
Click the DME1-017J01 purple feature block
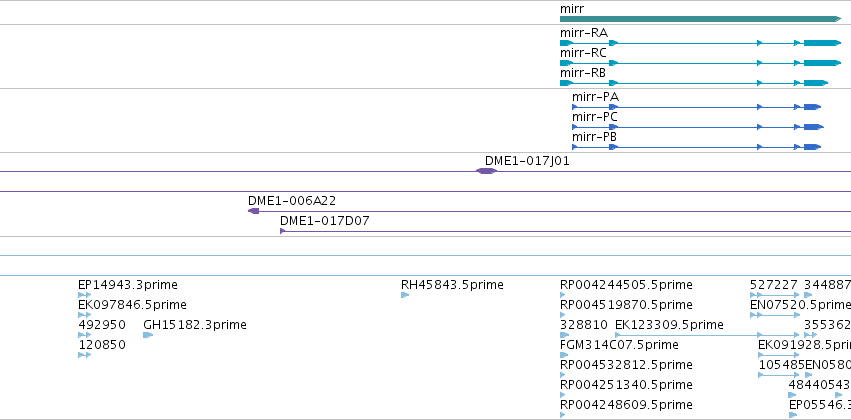[x=486, y=171]
